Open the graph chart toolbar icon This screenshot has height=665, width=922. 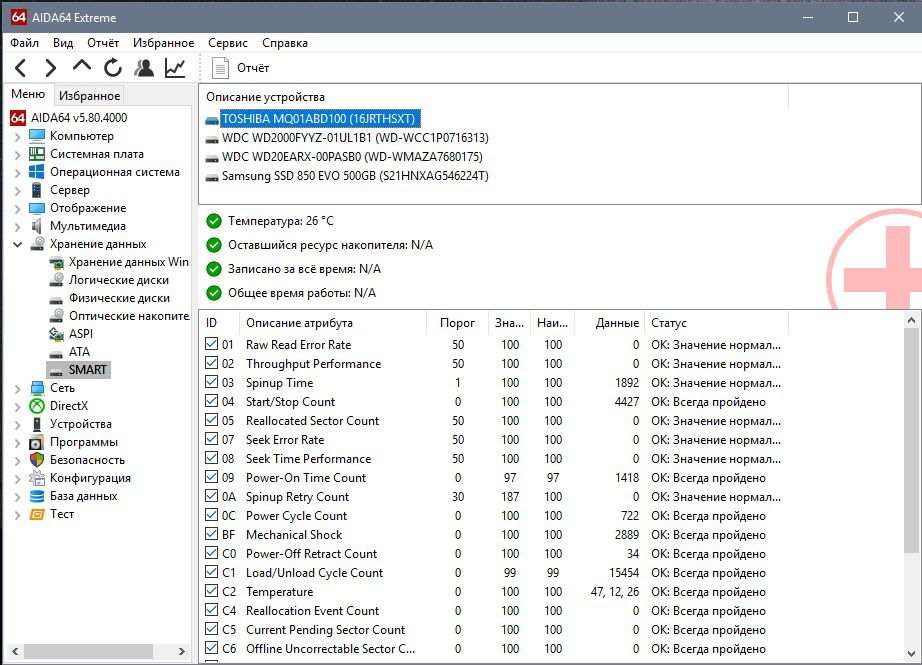coord(175,68)
